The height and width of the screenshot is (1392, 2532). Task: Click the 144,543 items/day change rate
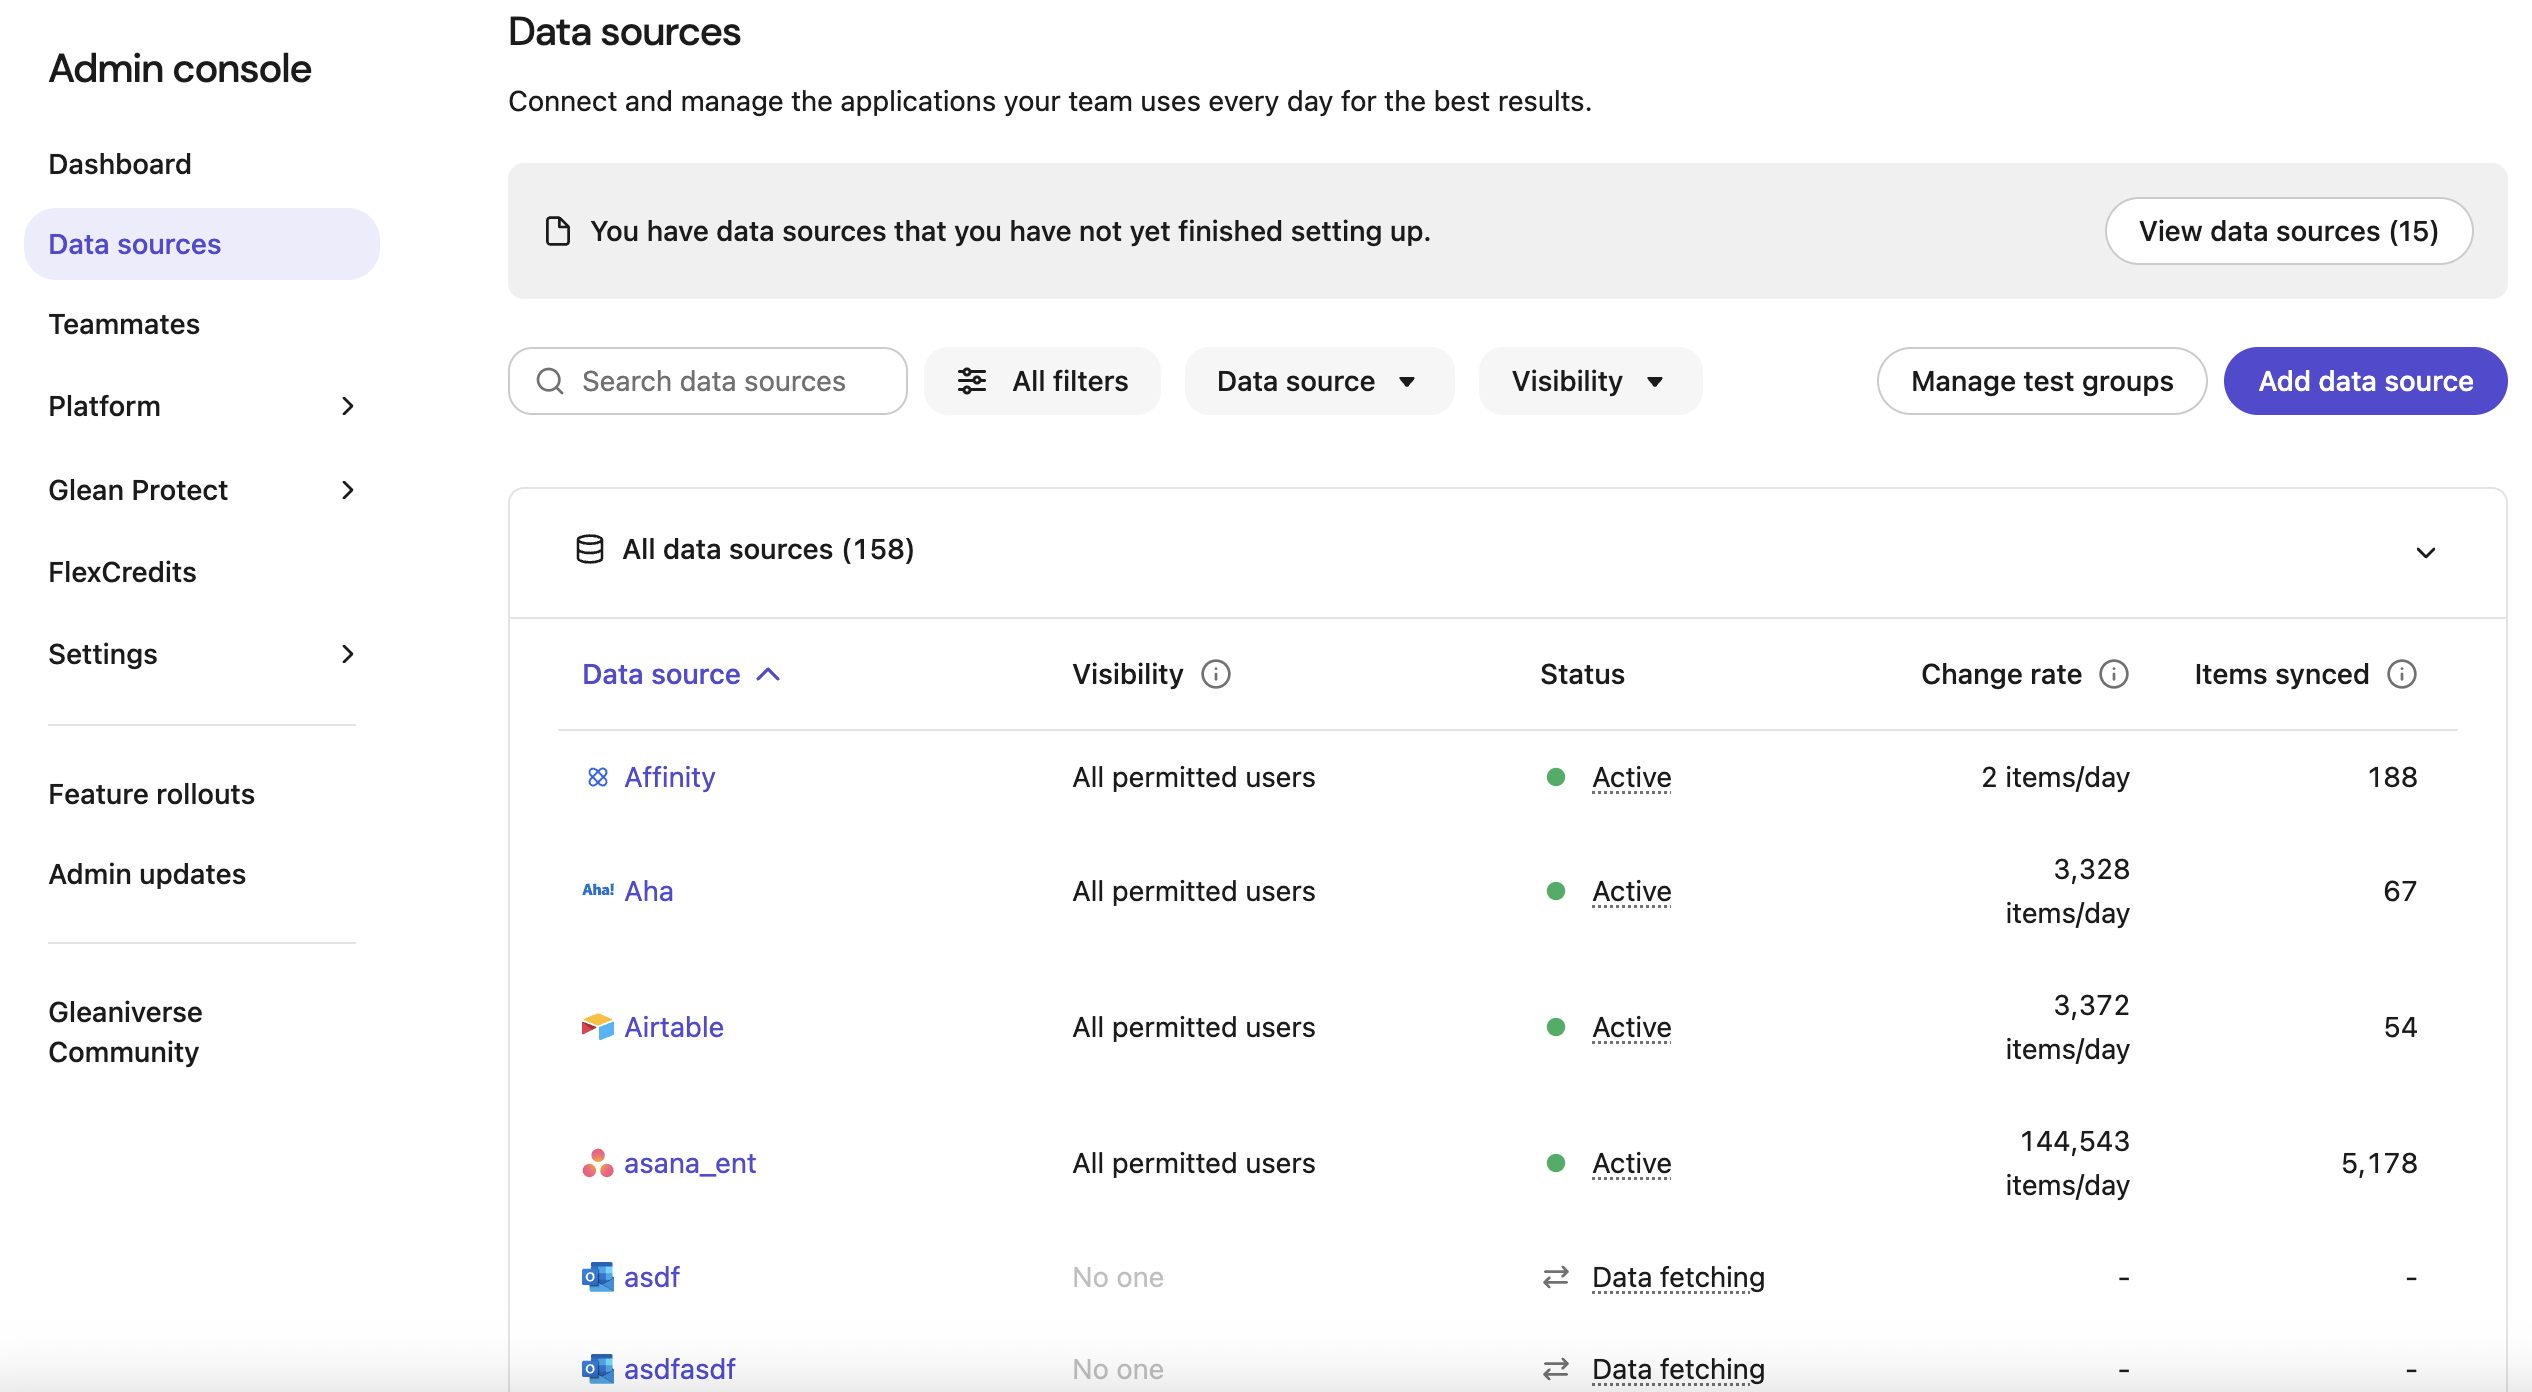pyautogui.click(x=2068, y=1163)
